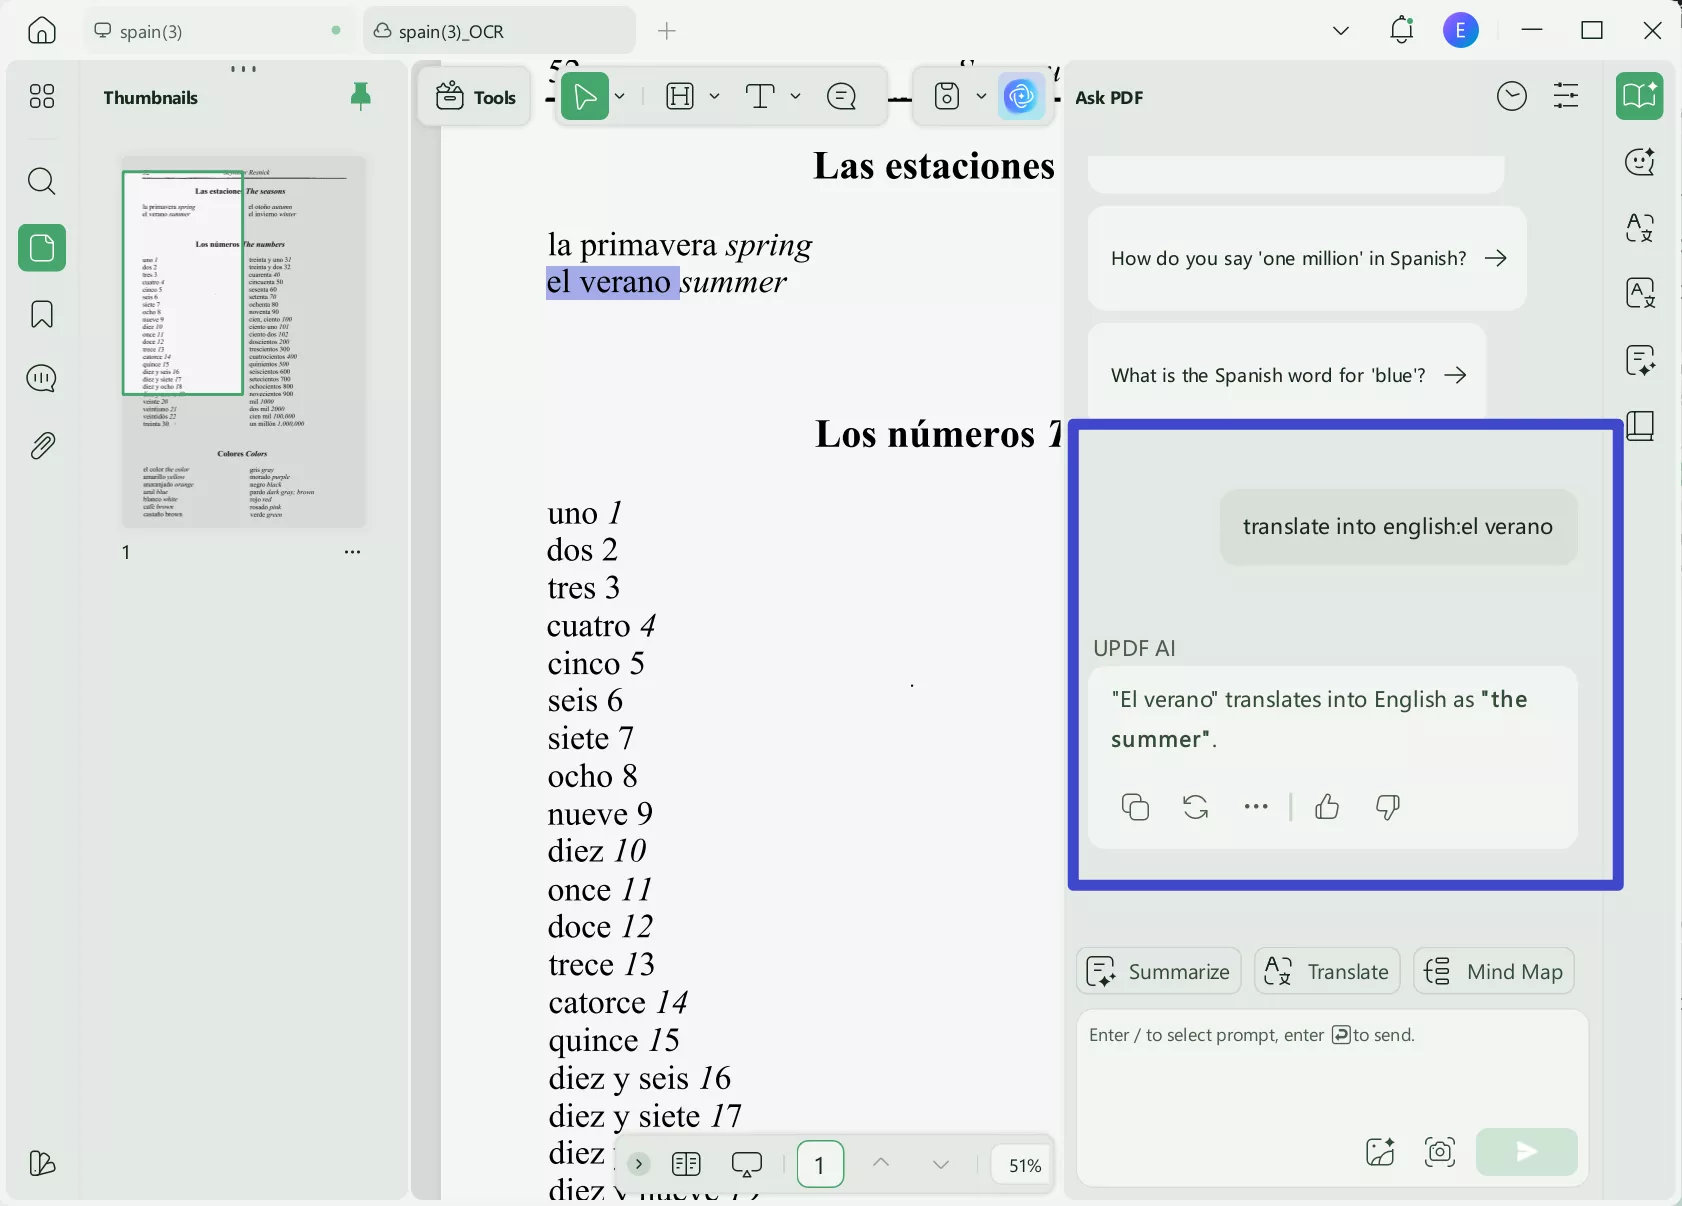Open the Highlight tool dropdown arrow
Screen dimensions: 1682x1206
(714, 96)
